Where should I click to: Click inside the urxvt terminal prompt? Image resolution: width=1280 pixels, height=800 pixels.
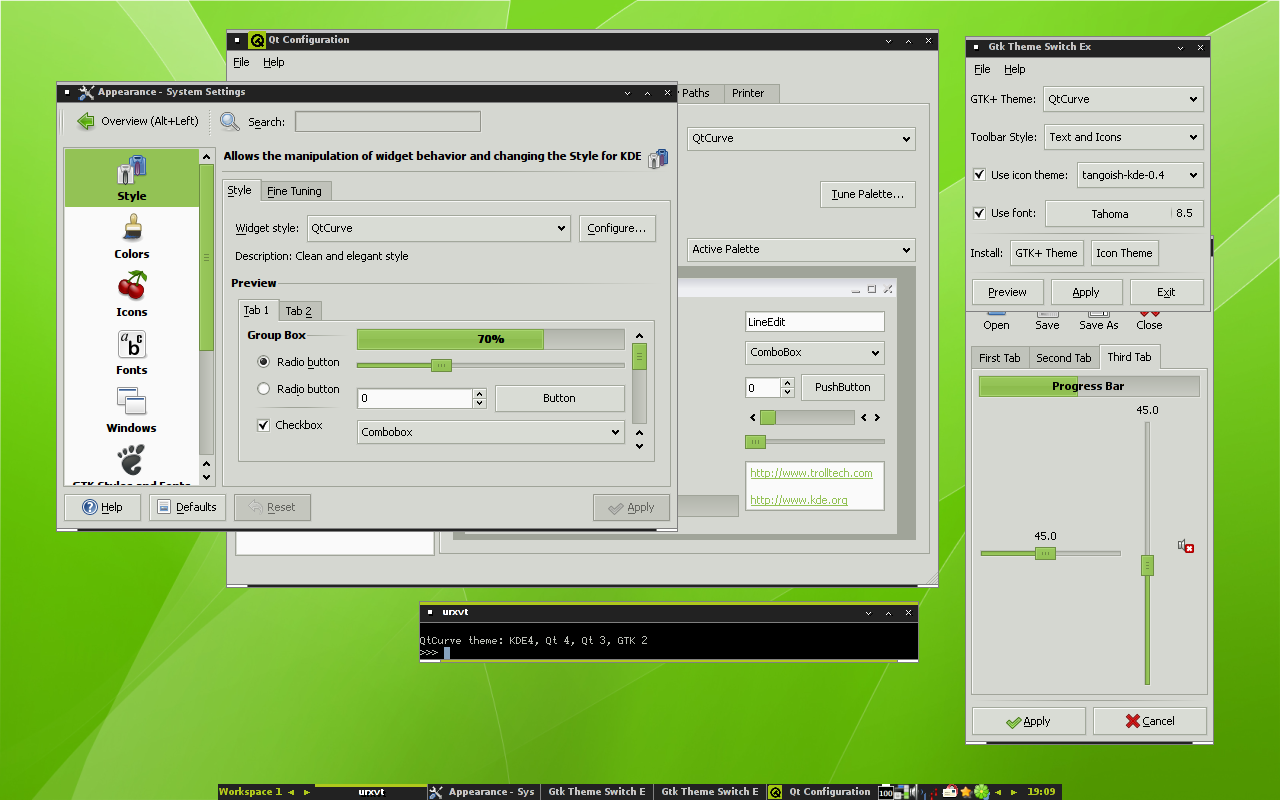click(447, 652)
